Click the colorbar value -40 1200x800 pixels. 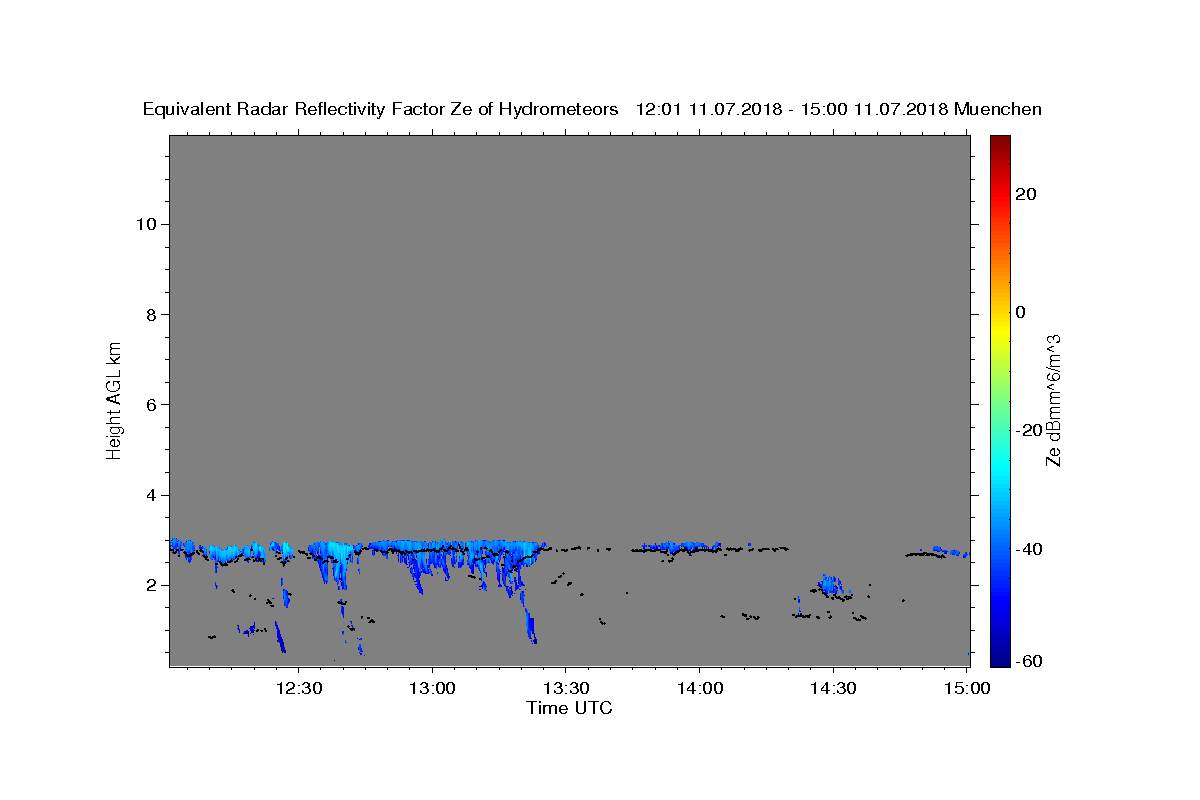(x=1029, y=549)
